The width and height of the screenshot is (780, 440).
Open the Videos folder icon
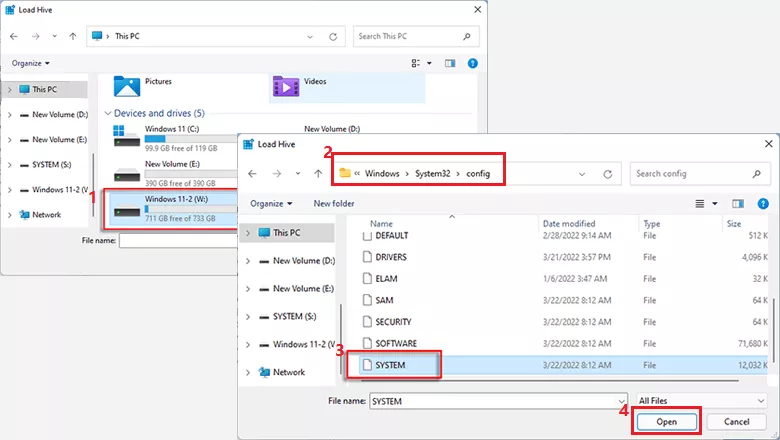click(286, 86)
